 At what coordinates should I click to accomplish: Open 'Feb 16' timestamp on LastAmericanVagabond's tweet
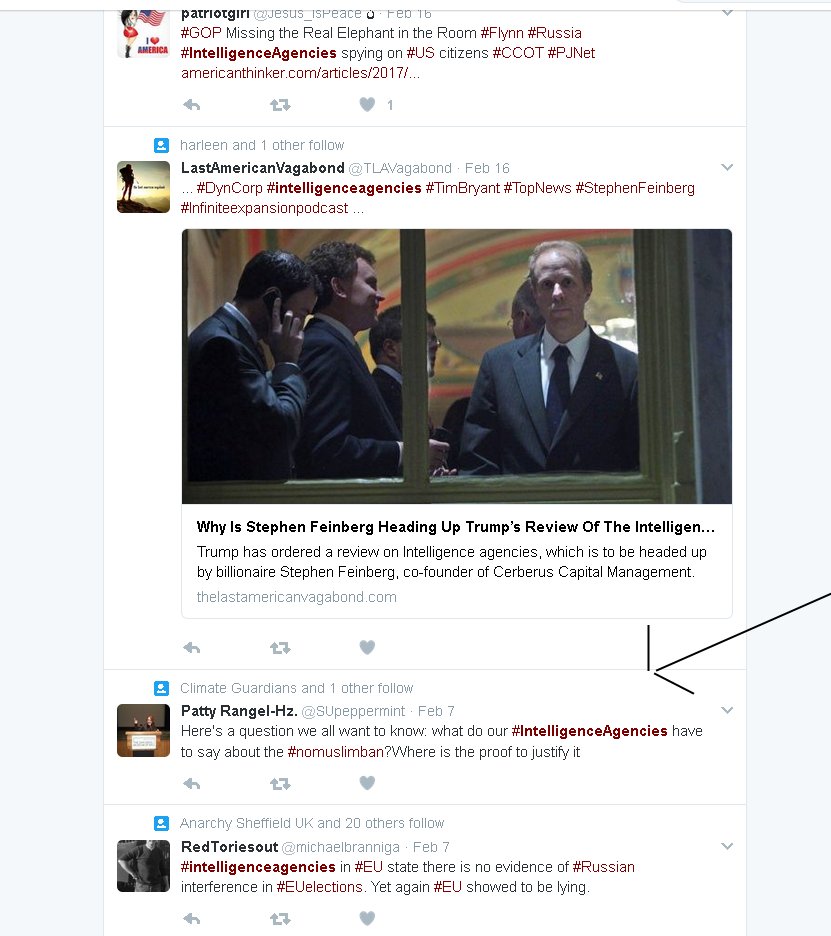(487, 168)
